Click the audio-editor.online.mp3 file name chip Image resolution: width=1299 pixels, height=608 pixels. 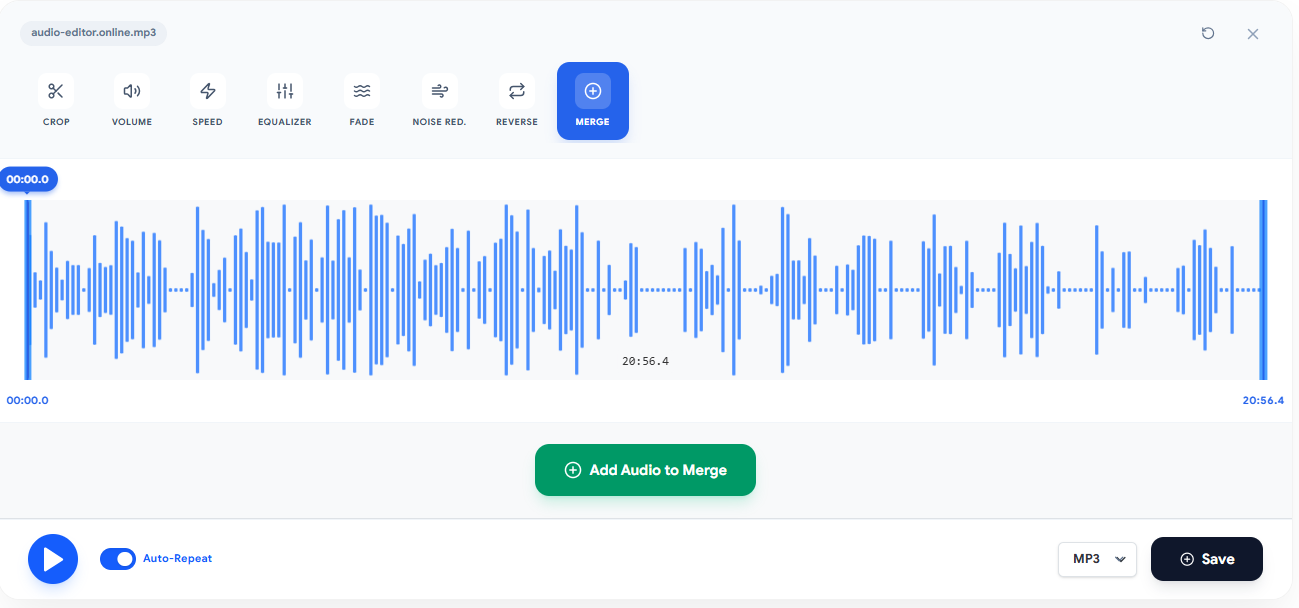(x=93, y=33)
